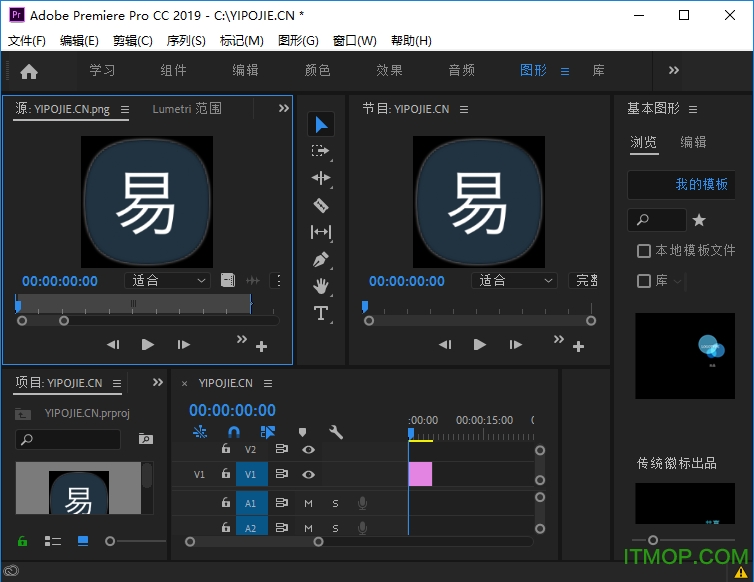Screen dimensions: 754x582
Task: Click the project panel search field
Action: pos(68,439)
